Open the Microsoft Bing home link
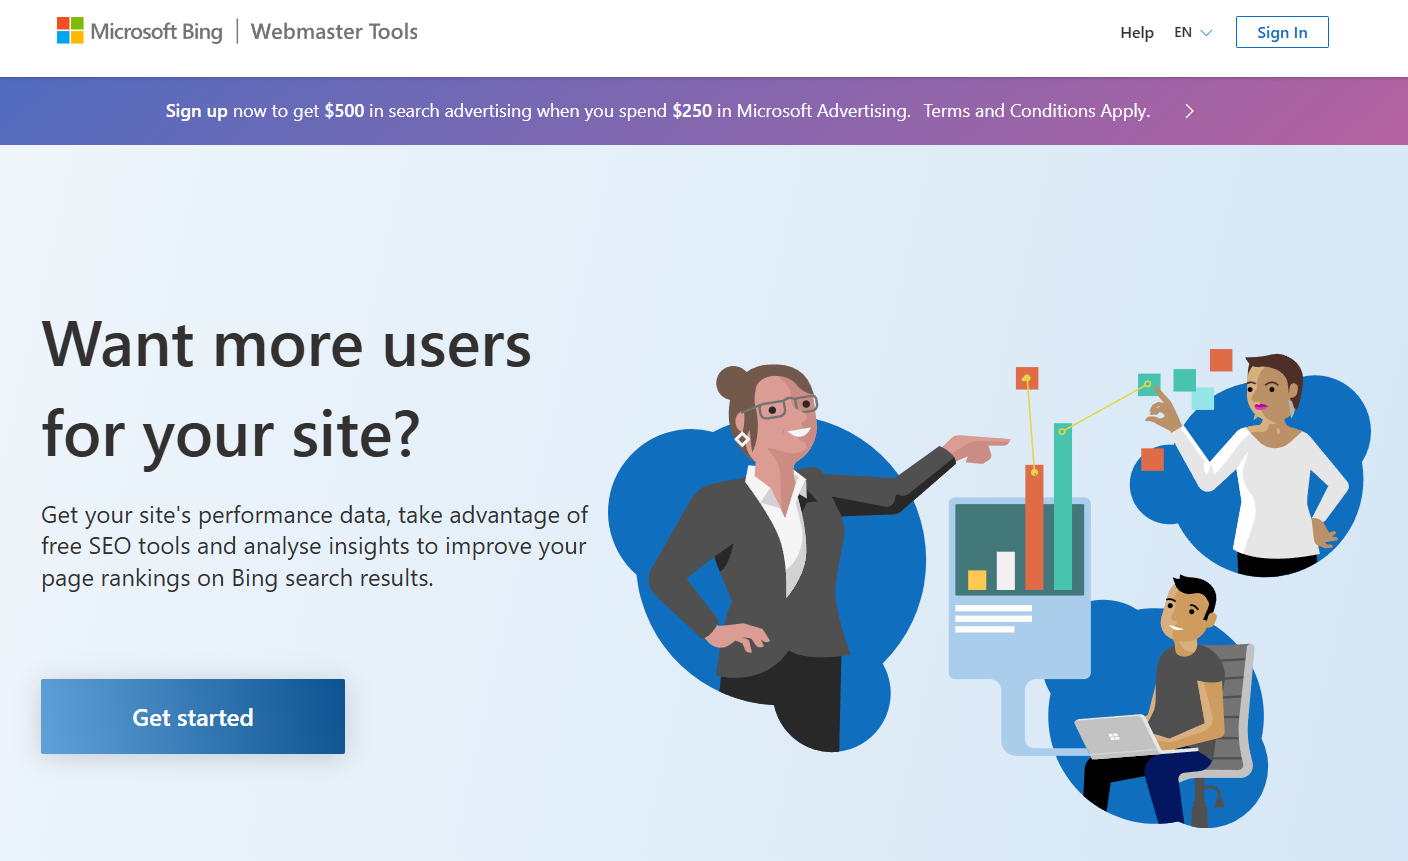 [140, 31]
